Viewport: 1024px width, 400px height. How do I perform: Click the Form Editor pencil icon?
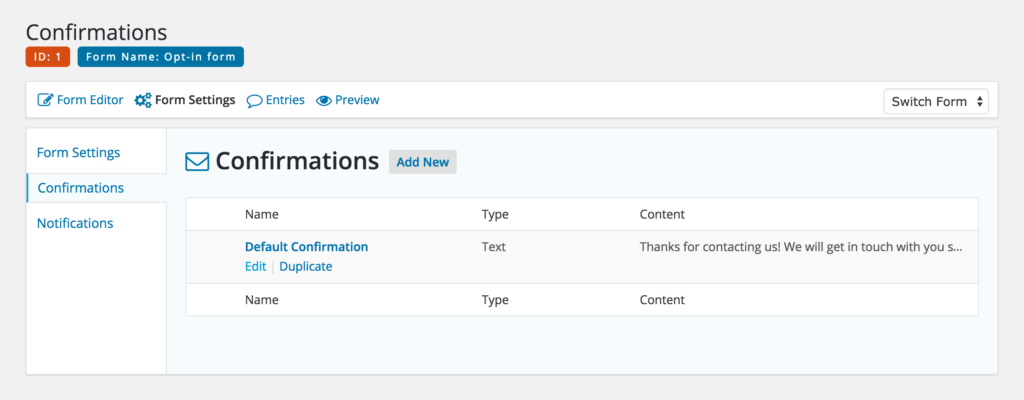[45, 100]
